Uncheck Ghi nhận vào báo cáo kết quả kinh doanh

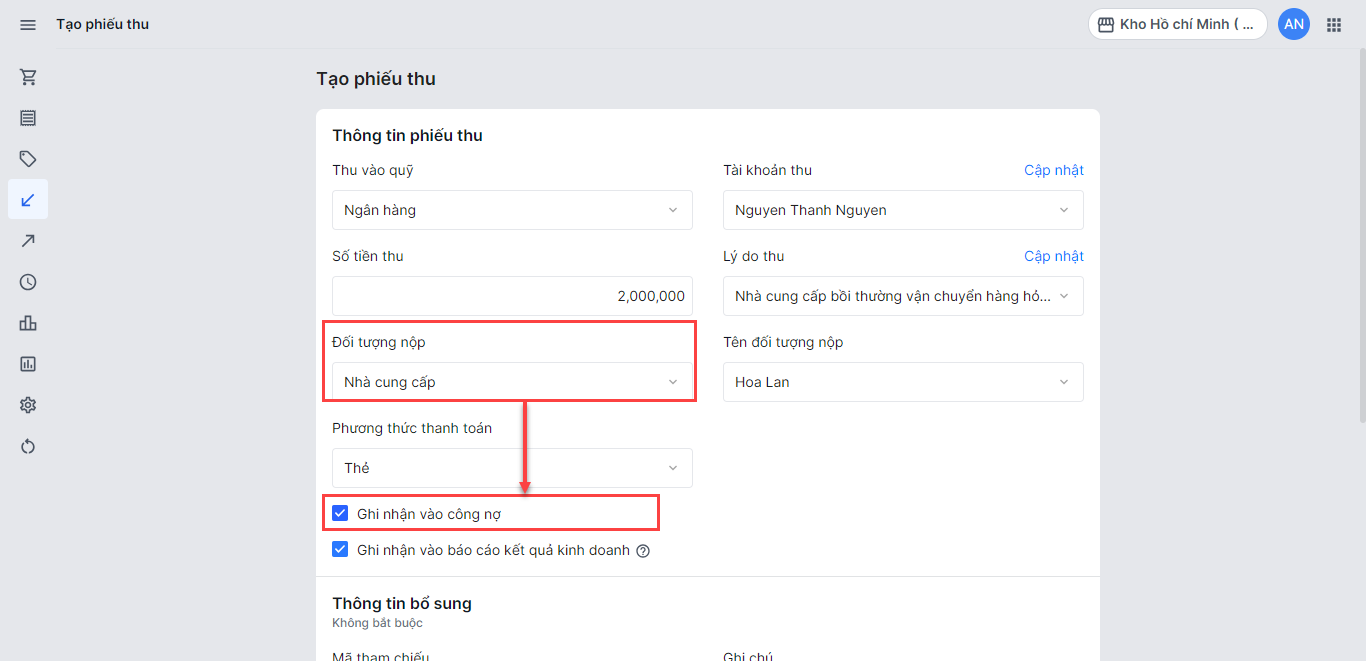tap(341, 550)
